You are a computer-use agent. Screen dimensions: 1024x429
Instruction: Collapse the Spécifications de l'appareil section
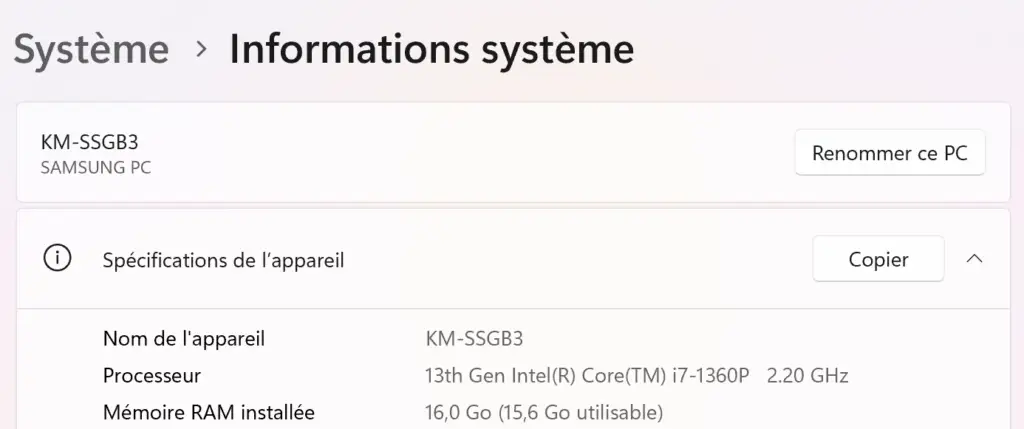pyautogui.click(x=974, y=259)
